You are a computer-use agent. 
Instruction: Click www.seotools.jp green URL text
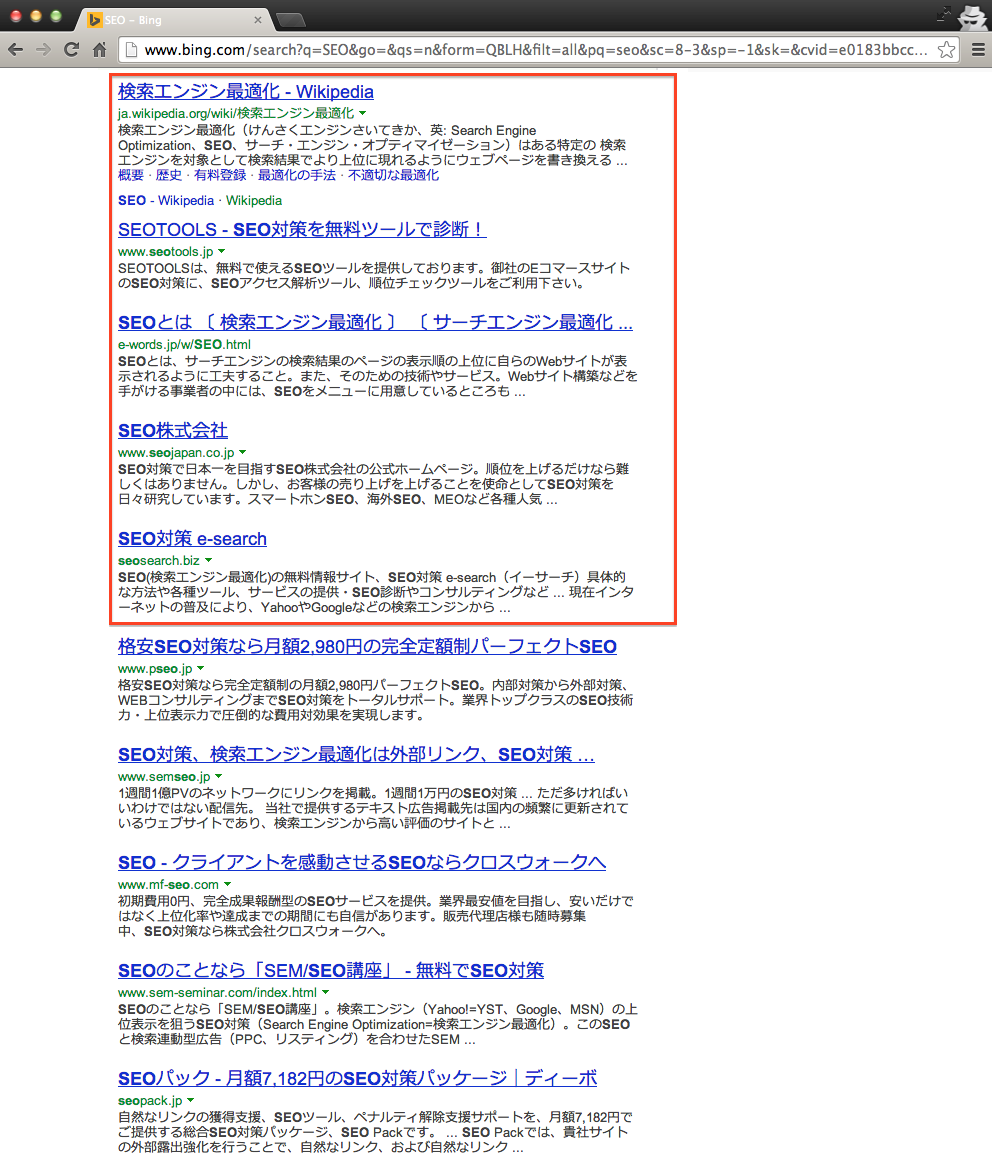[x=166, y=252]
